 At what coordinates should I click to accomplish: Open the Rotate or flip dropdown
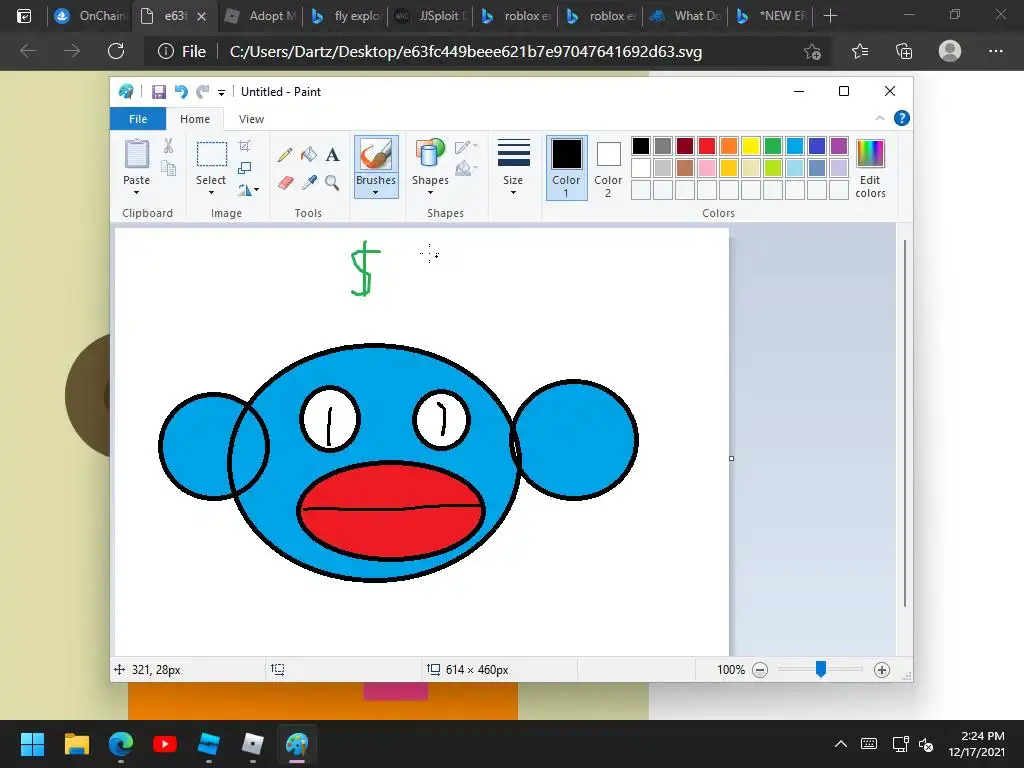click(248, 190)
